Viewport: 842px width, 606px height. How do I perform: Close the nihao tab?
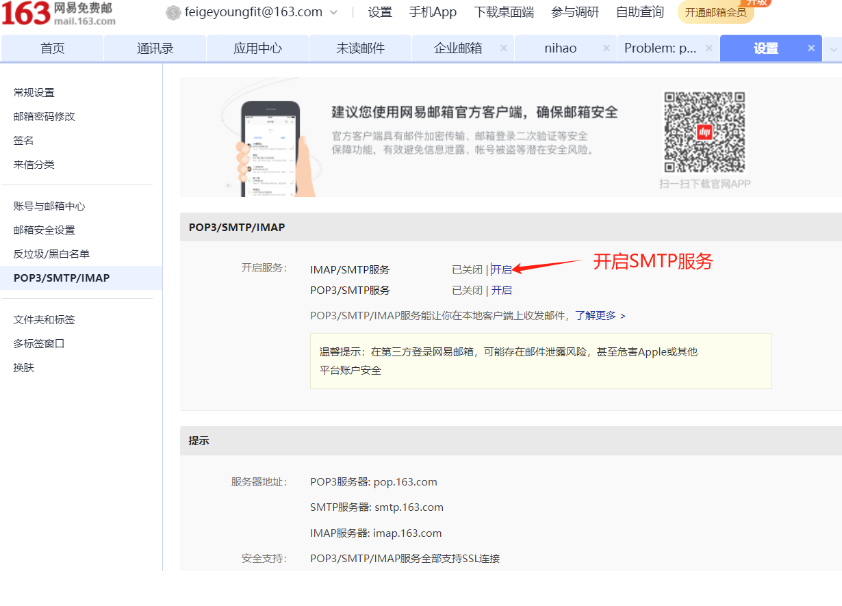coord(606,48)
